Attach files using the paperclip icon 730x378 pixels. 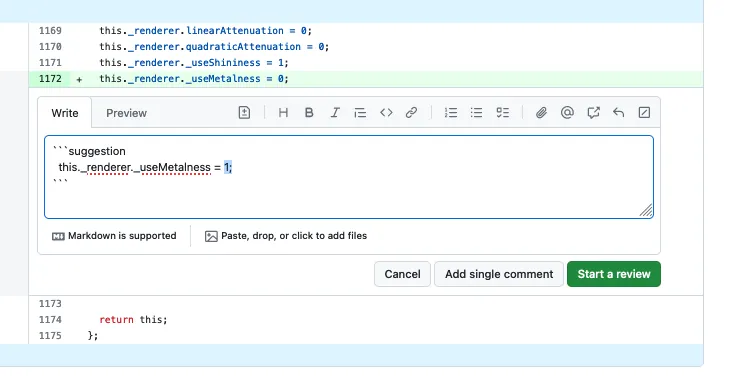click(x=541, y=113)
